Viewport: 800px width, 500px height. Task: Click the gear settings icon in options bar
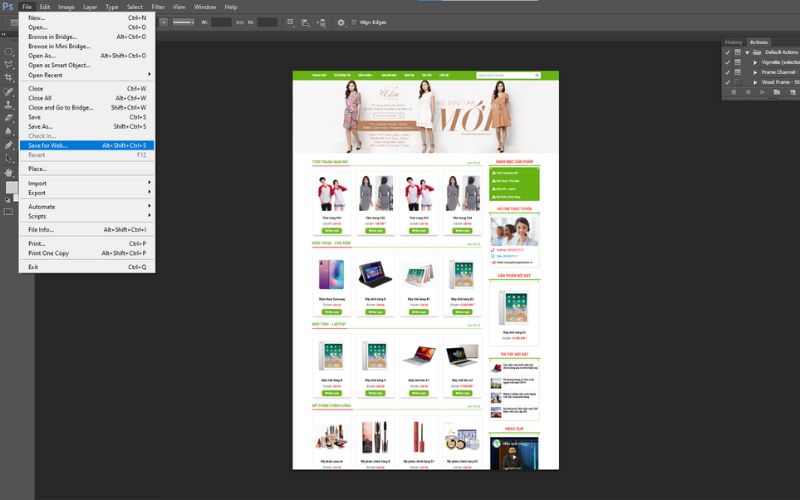pos(341,21)
